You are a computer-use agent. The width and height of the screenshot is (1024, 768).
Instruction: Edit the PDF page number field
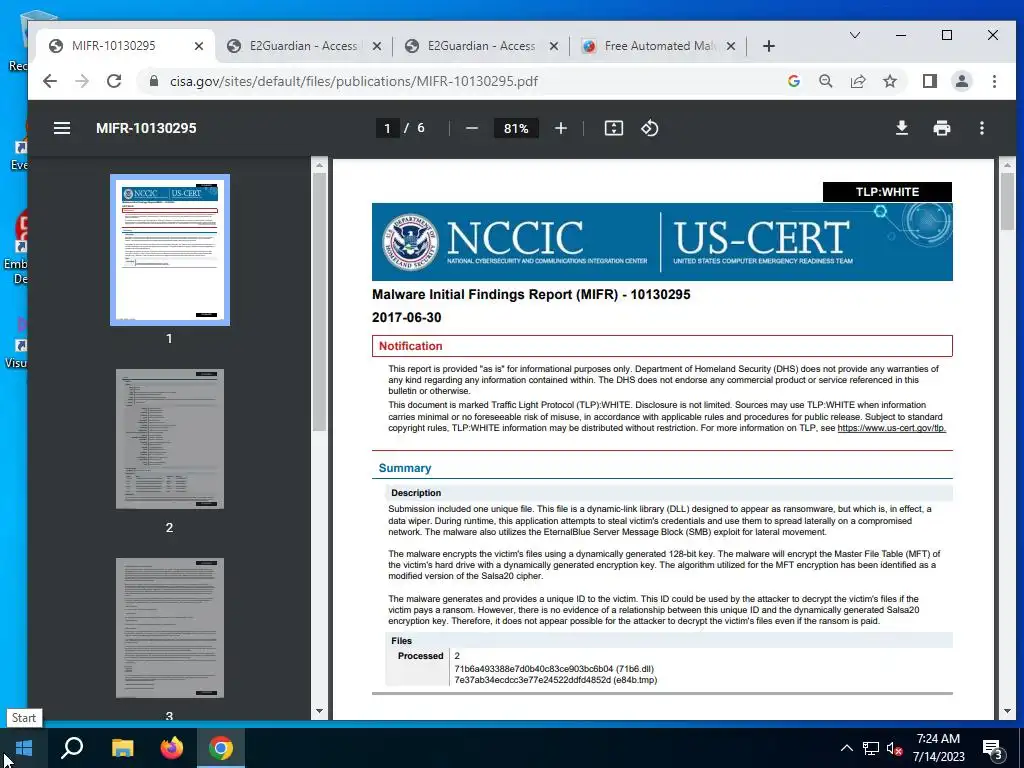tap(387, 128)
